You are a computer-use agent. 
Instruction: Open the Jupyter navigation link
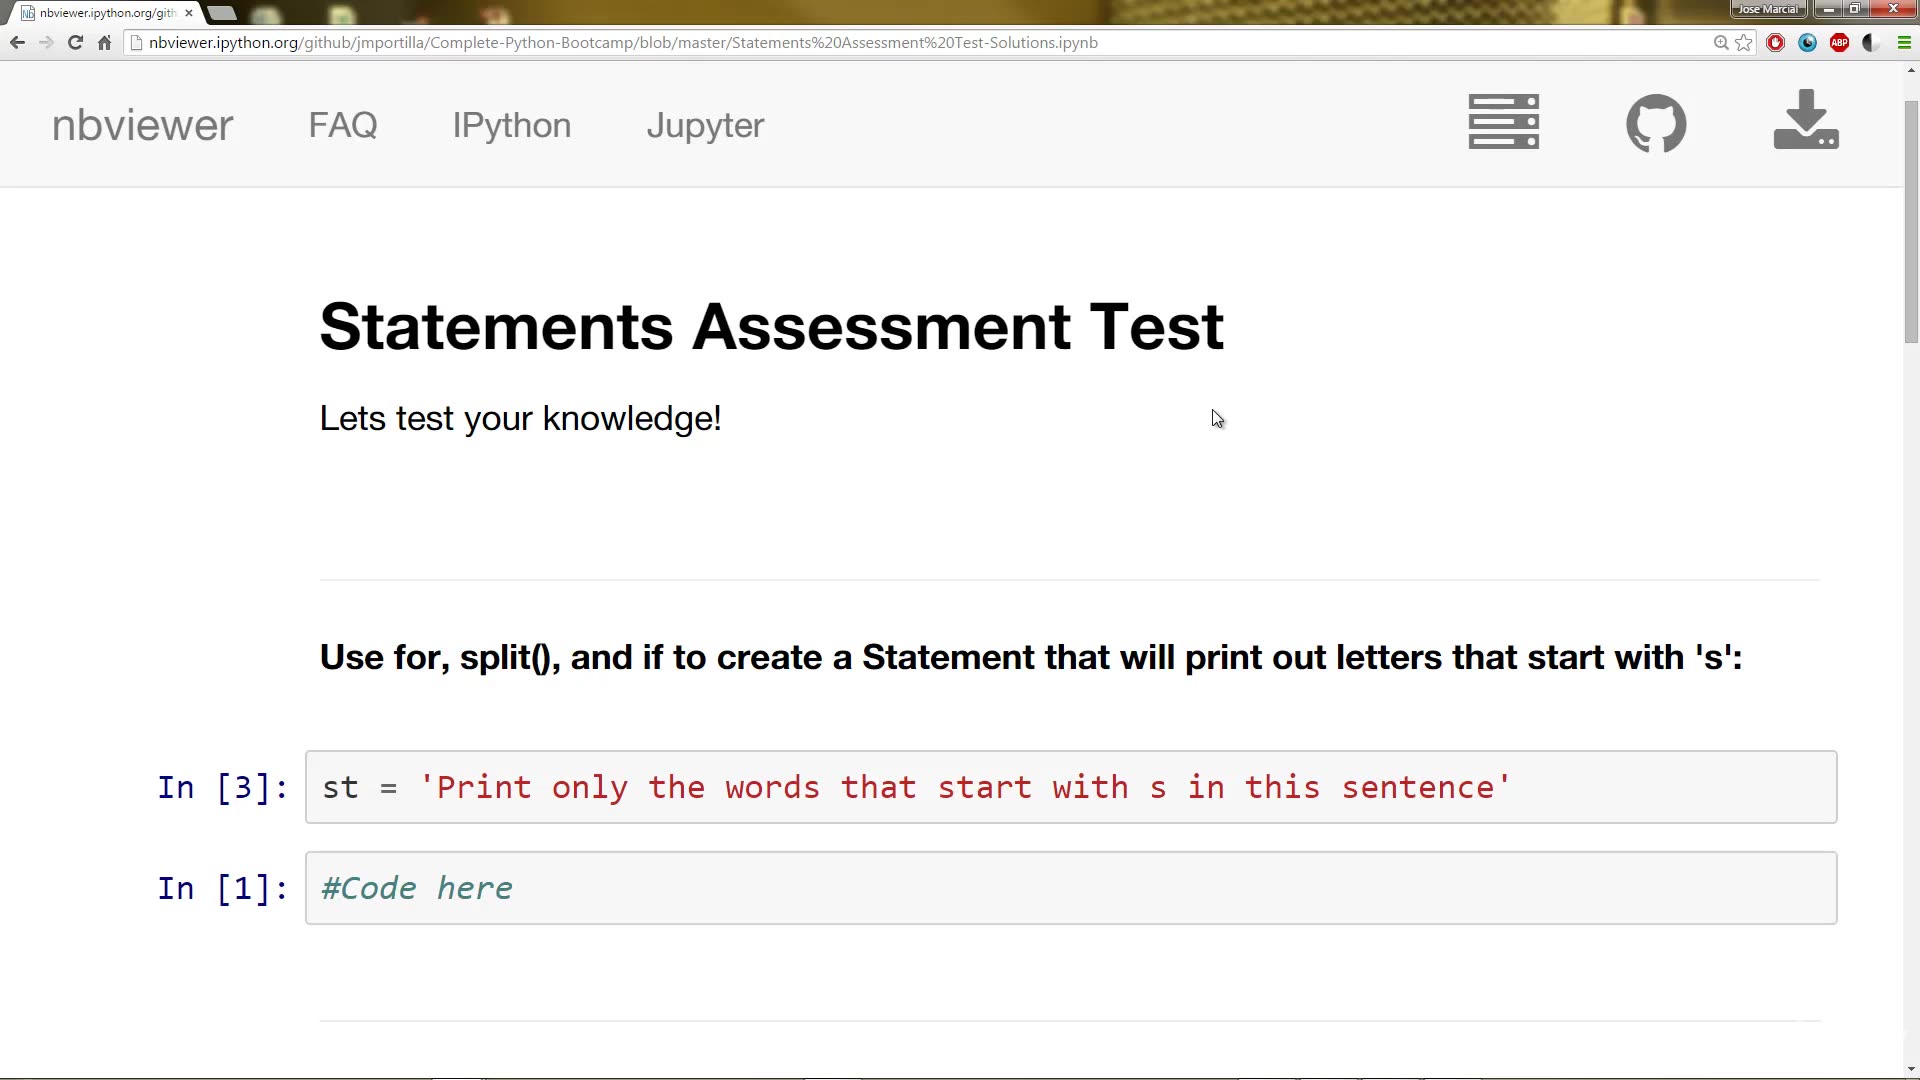pyautogui.click(x=705, y=125)
